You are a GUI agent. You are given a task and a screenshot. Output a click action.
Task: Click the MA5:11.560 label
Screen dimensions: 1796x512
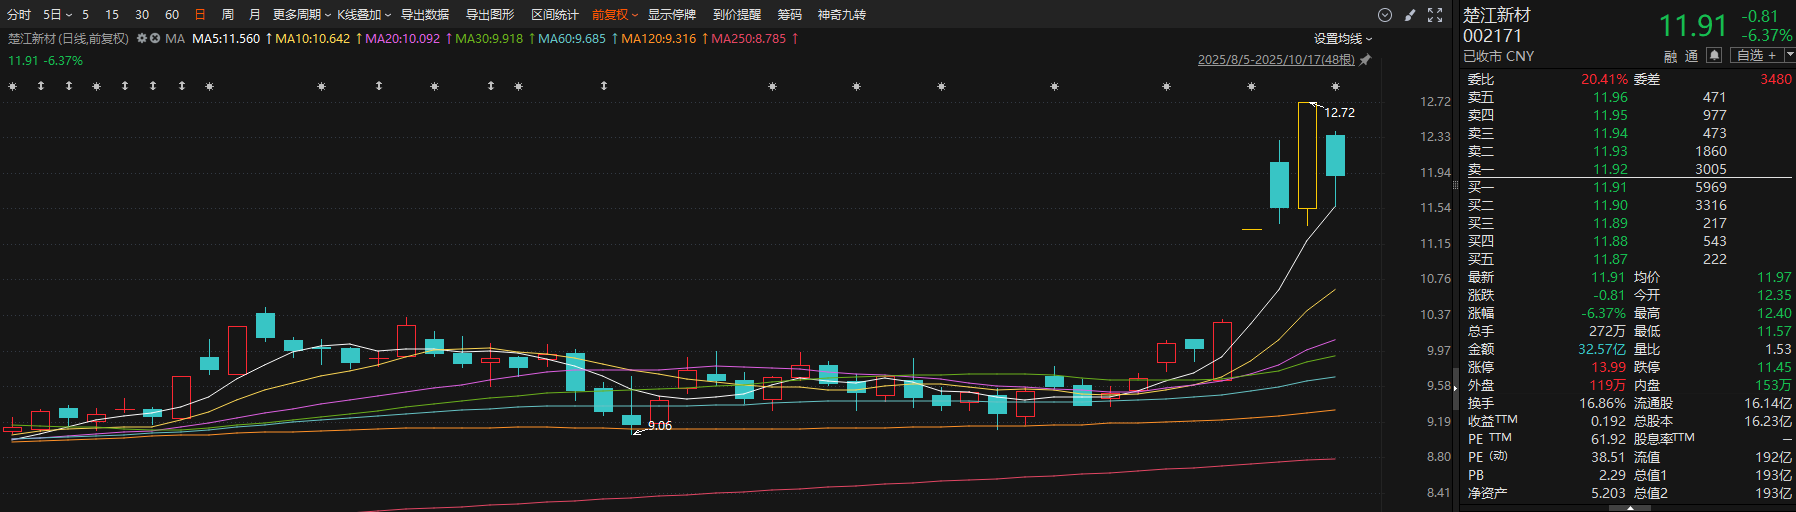[226, 39]
